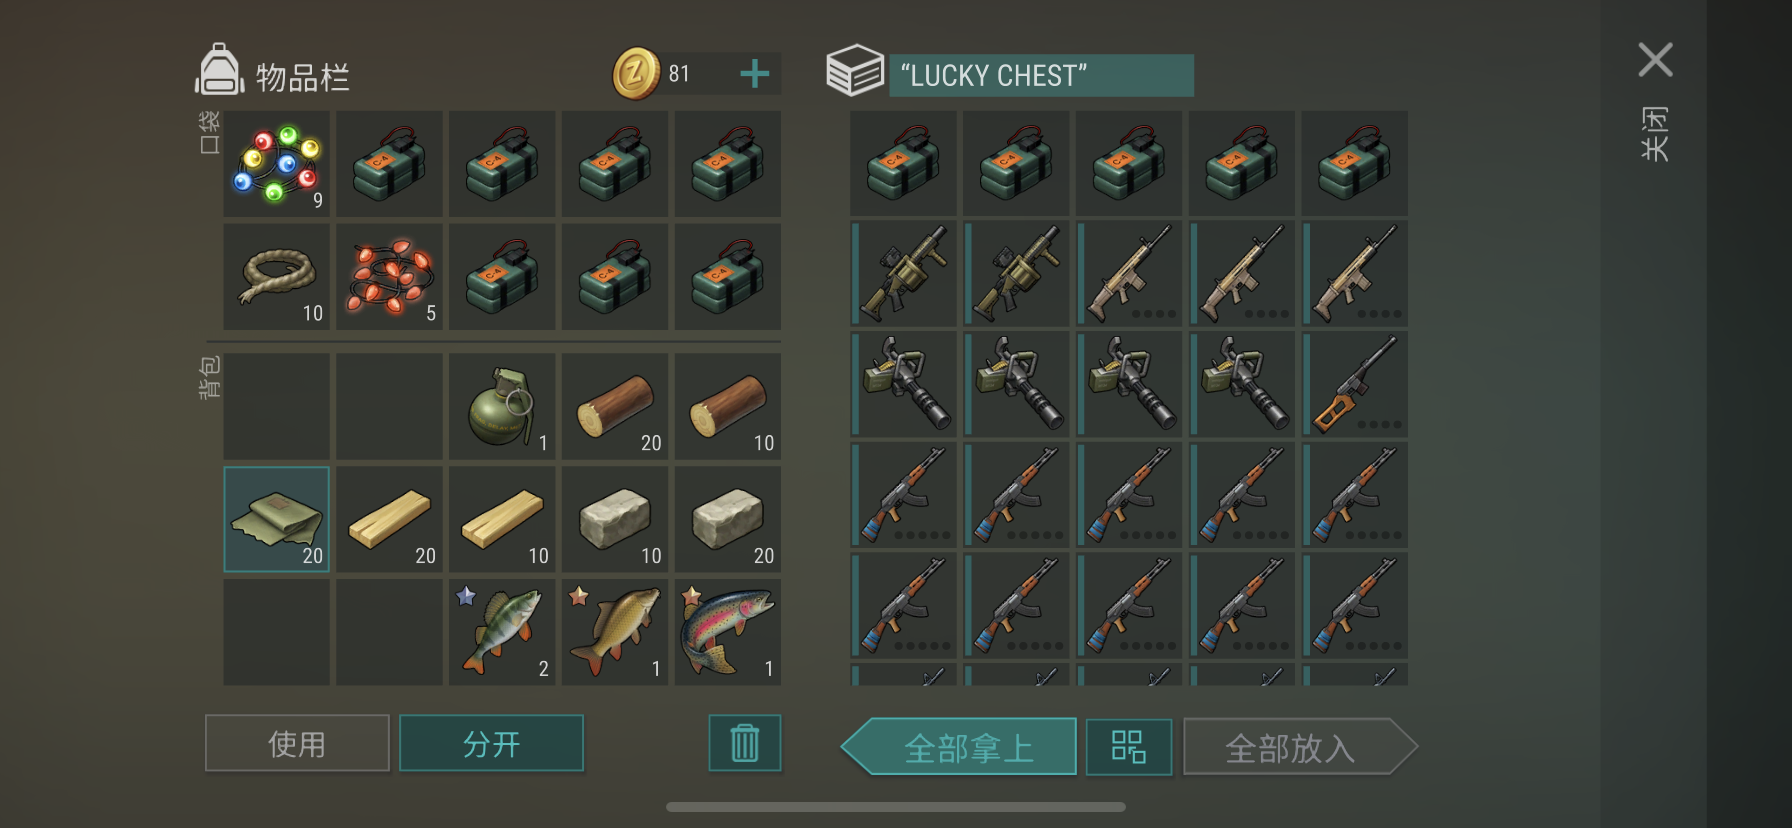Click the Lucky Chest name field

point(1041,75)
